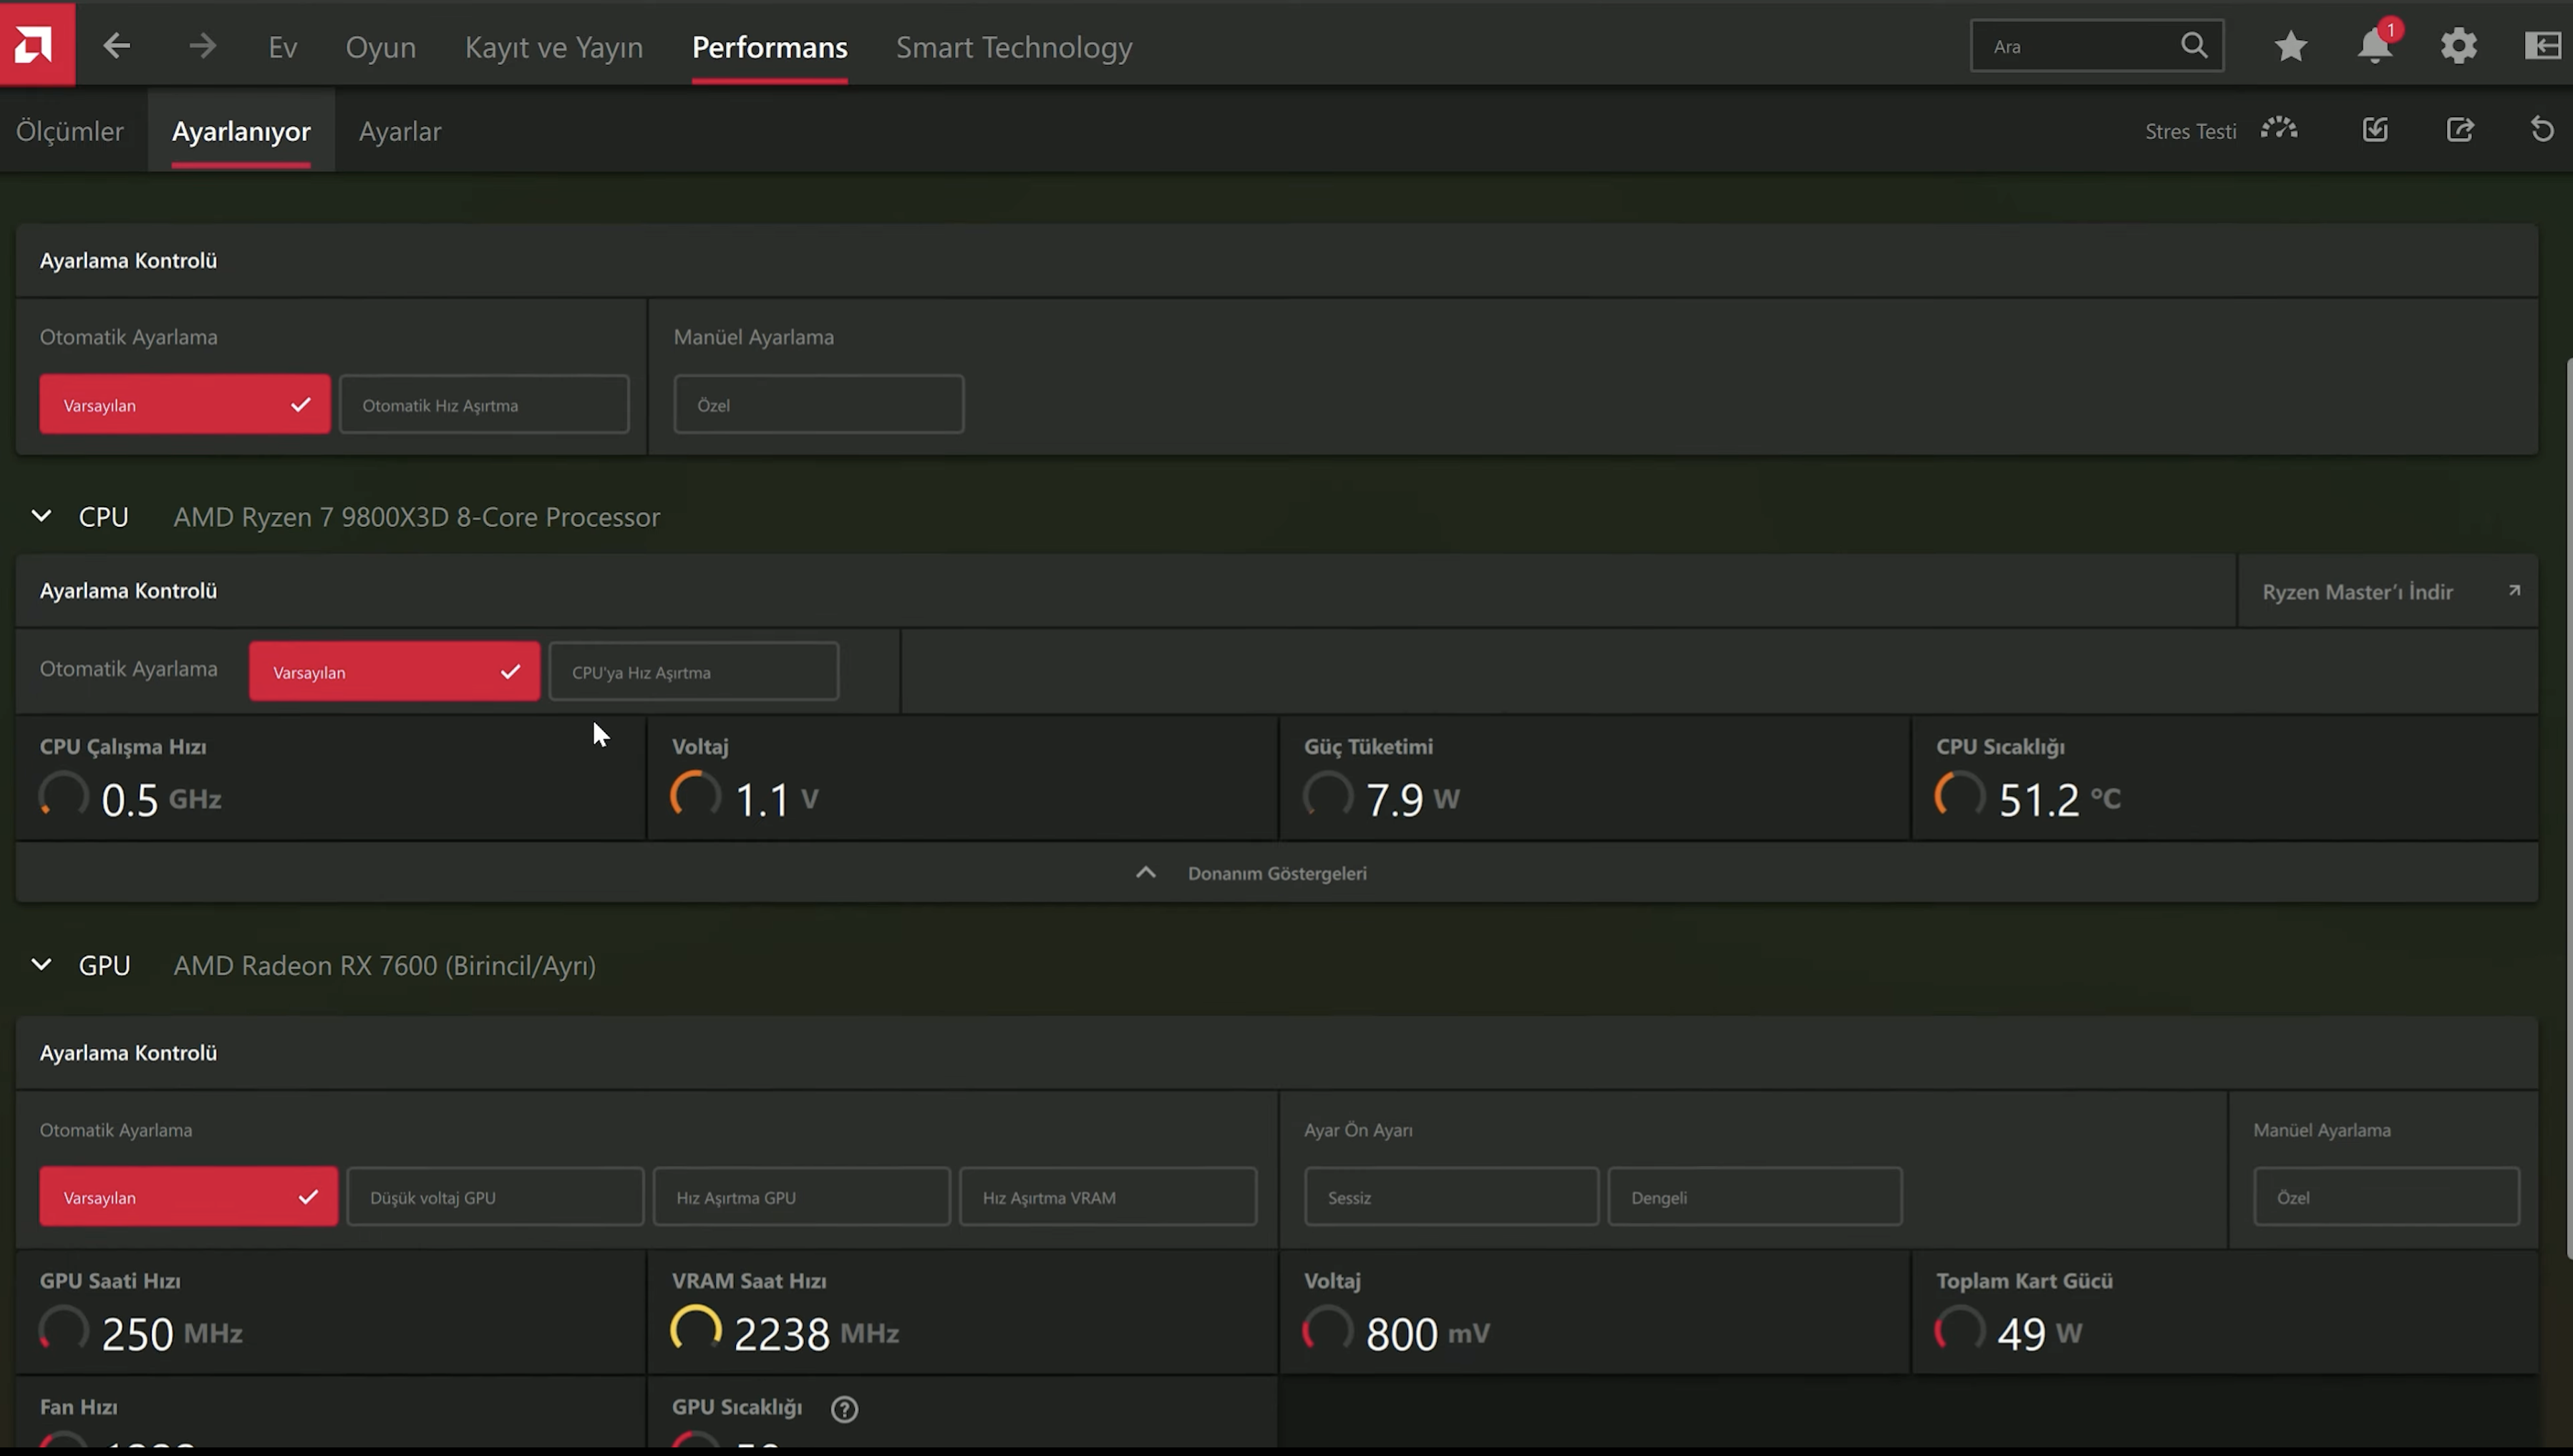Click the Stres Testi gauge icon

2279,129
